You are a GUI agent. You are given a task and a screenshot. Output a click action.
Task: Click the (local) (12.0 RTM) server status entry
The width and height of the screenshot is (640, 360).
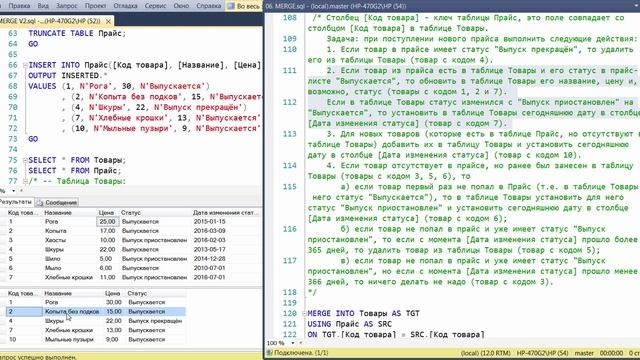click(x=485, y=353)
